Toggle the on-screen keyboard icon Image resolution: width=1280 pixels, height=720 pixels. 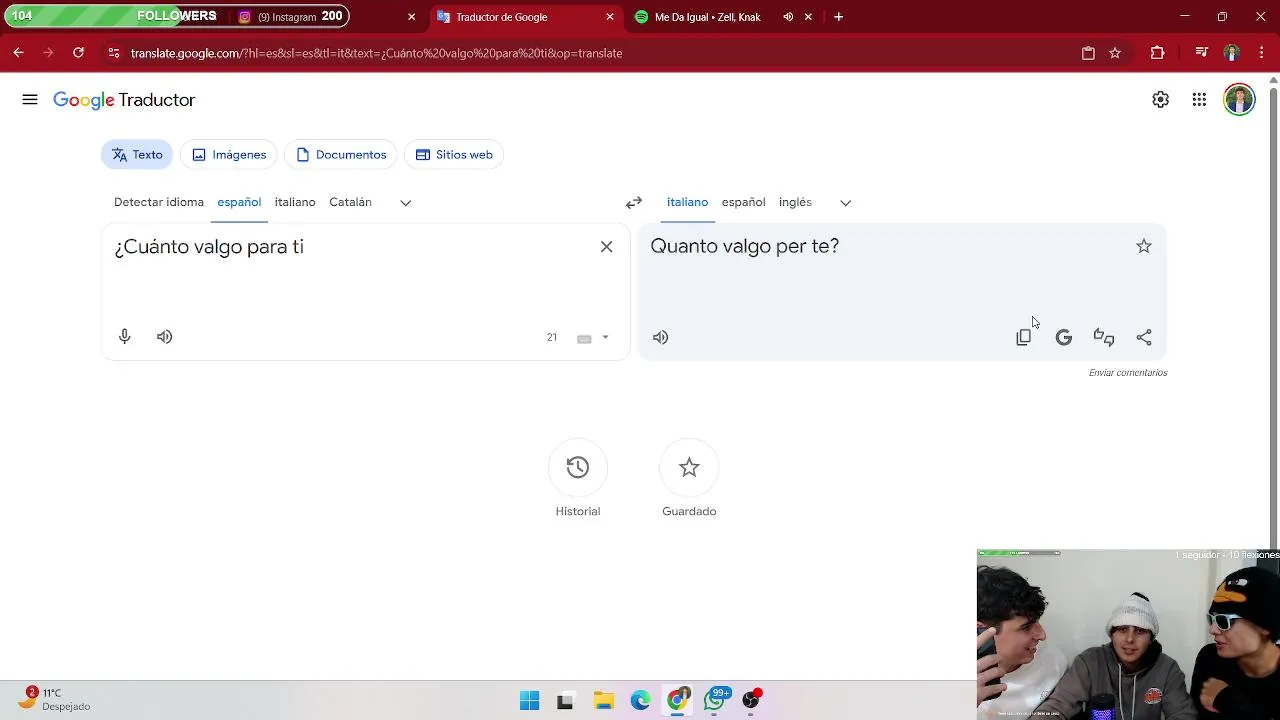[x=584, y=338]
